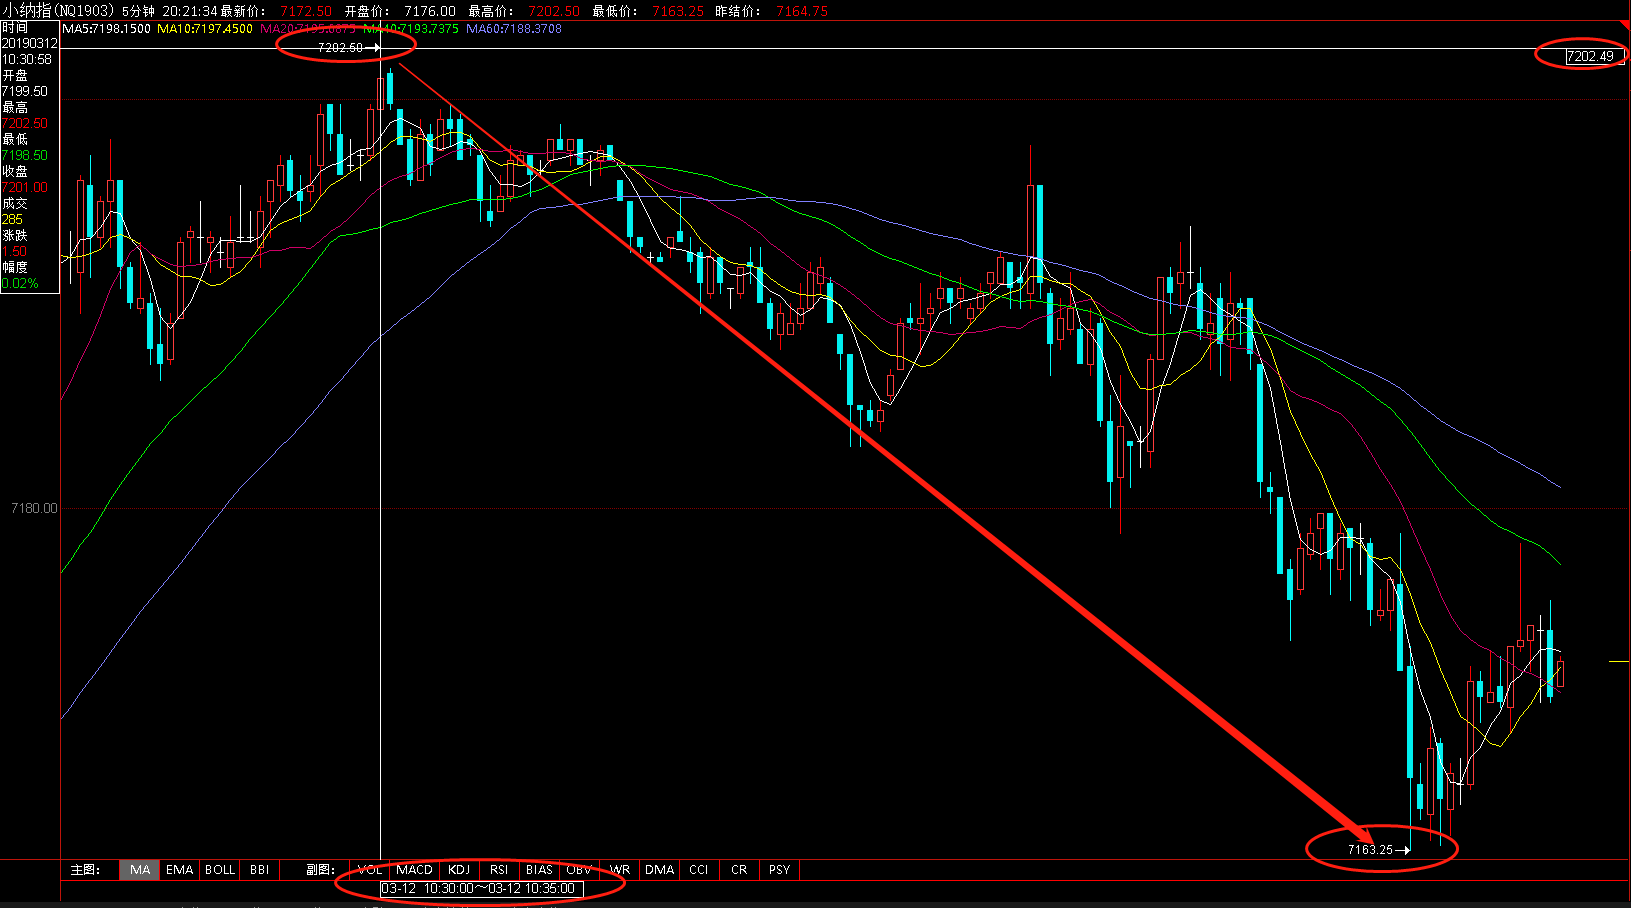This screenshot has height=908, width=1631.
Task: Open the MACD sub-chart indicator
Action: pos(414,870)
